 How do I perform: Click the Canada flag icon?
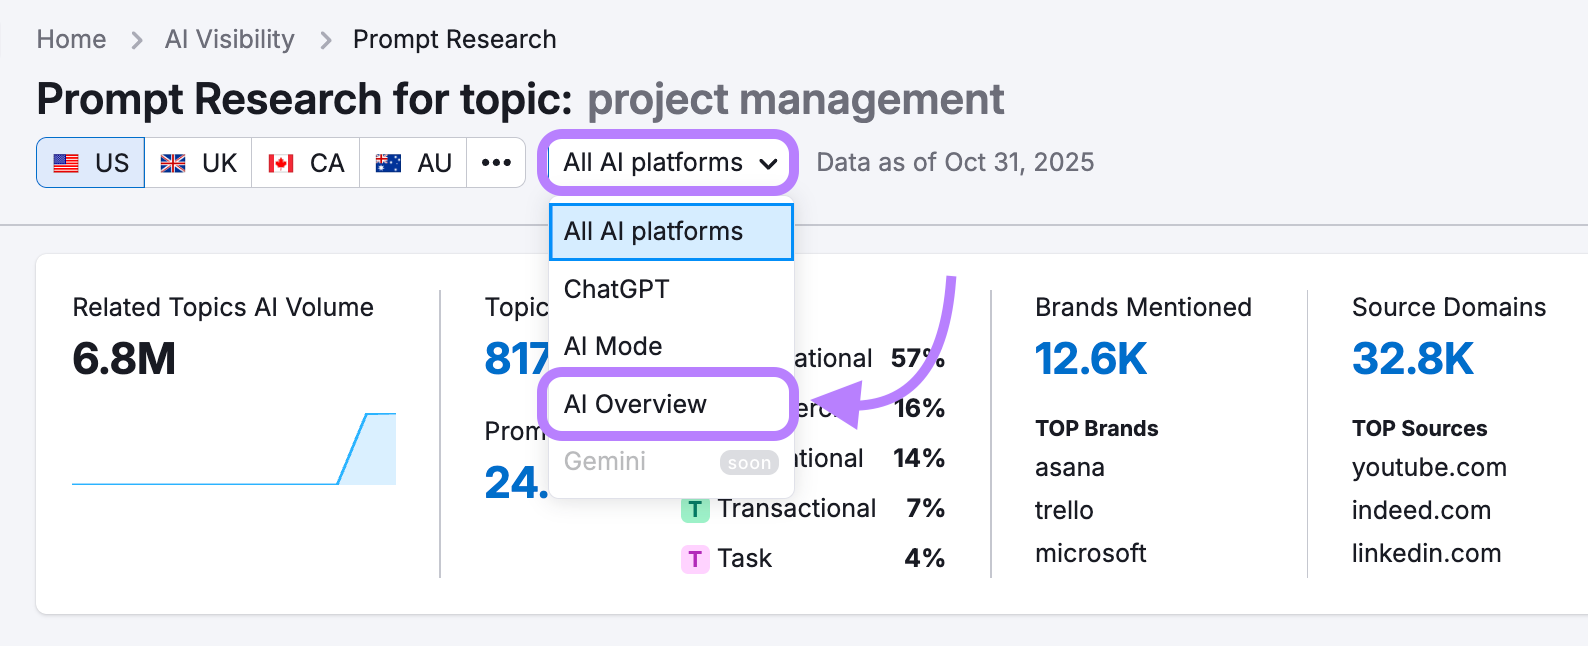(281, 163)
